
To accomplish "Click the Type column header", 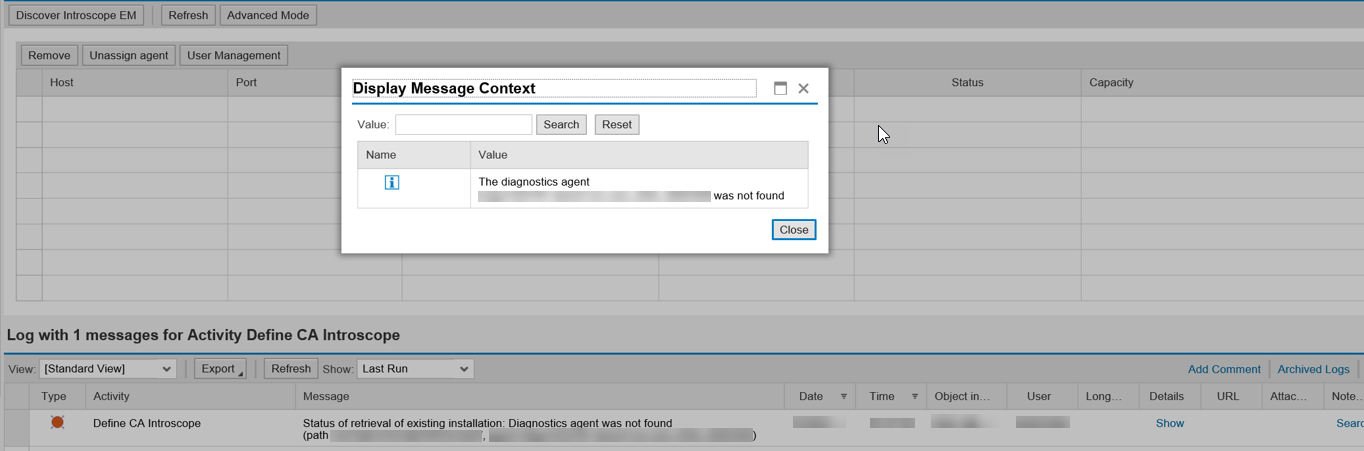I will [x=58, y=396].
